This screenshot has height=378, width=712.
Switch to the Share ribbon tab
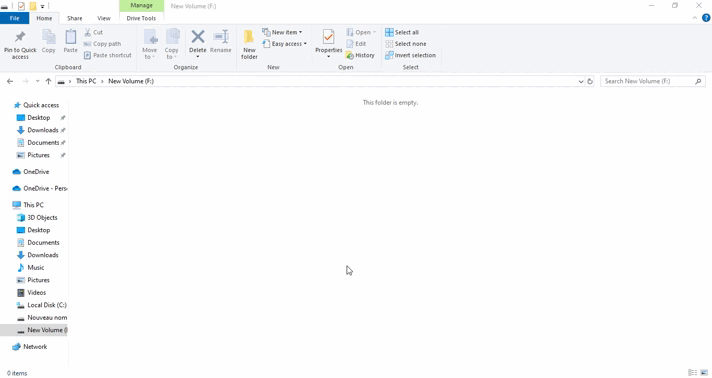(x=74, y=18)
